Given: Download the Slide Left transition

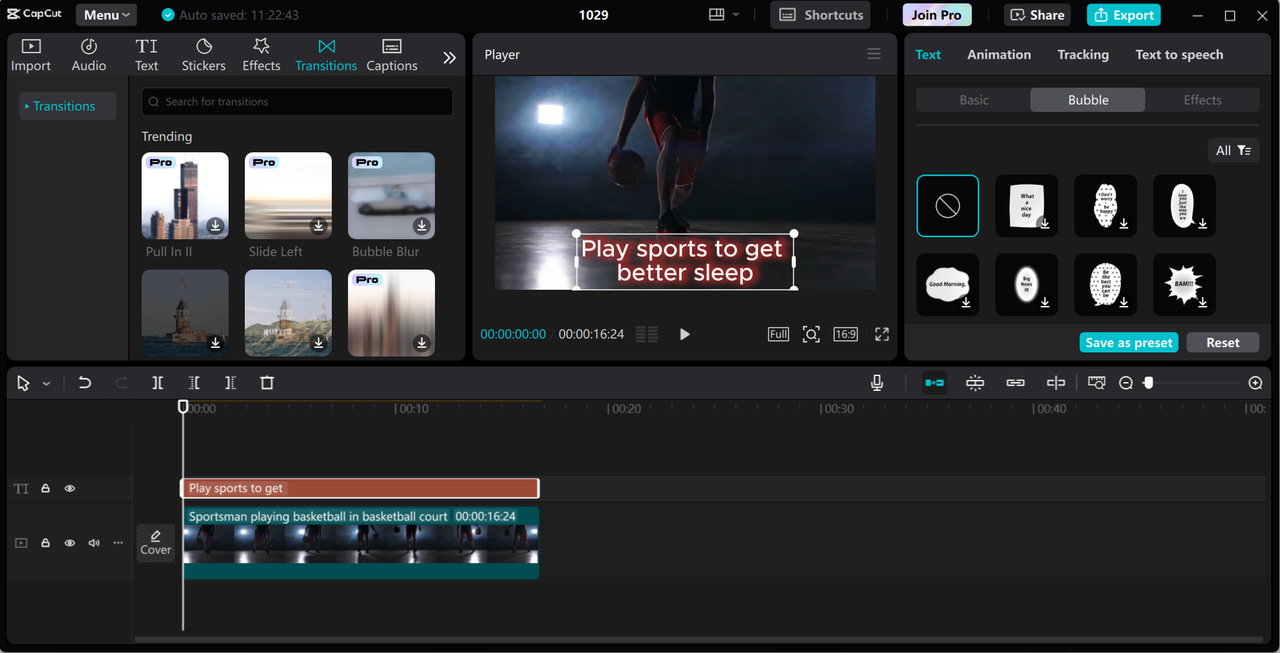Looking at the screenshot, I should click(x=319, y=226).
